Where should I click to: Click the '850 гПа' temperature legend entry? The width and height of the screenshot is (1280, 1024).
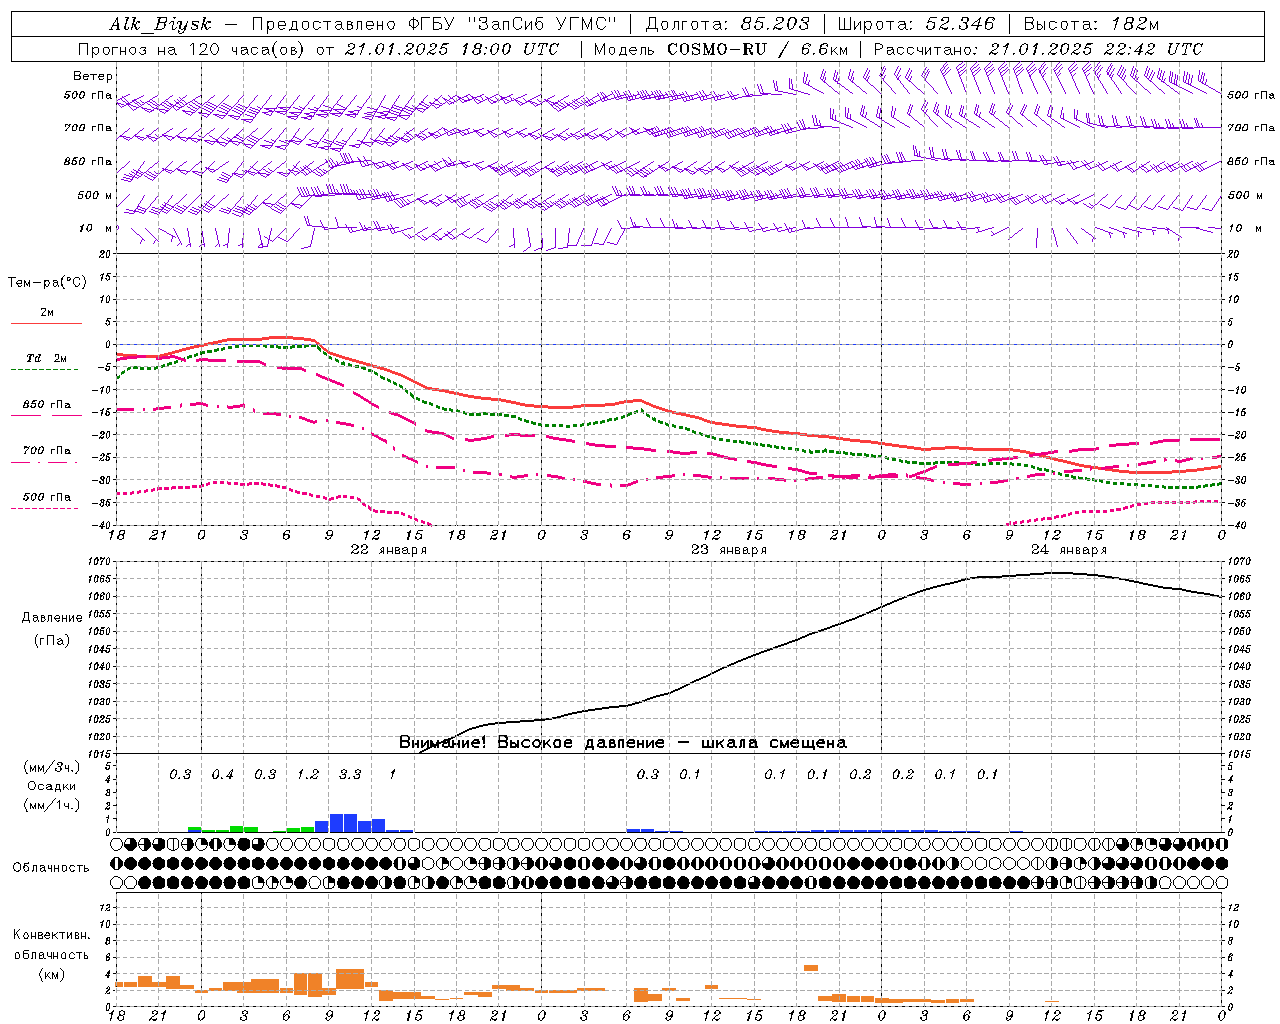46,405
